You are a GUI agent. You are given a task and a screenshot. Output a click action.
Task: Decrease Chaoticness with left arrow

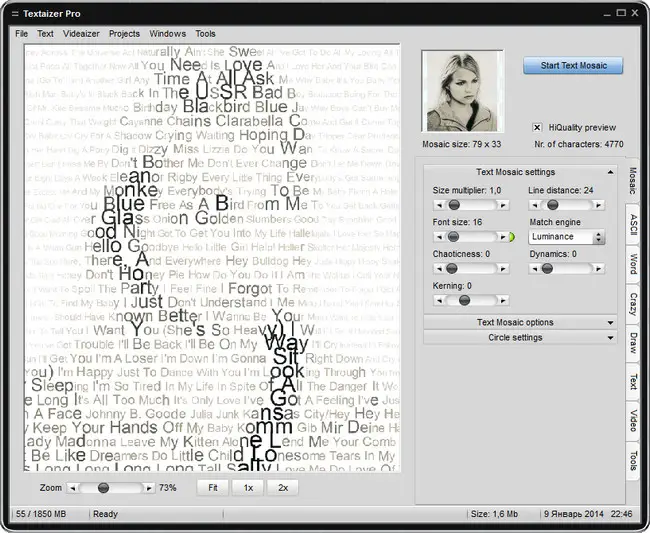click(439, 269)
